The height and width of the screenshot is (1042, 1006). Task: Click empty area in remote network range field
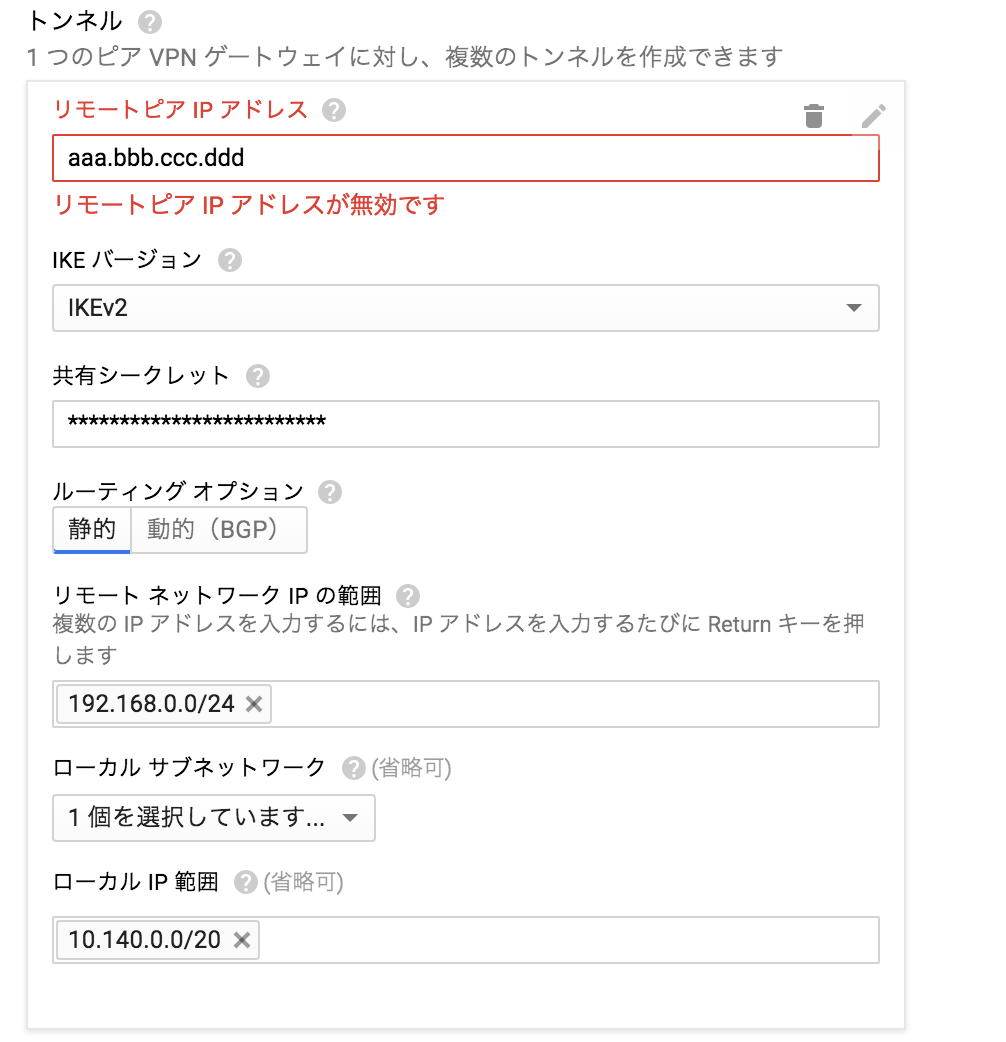tap(575, 704)
